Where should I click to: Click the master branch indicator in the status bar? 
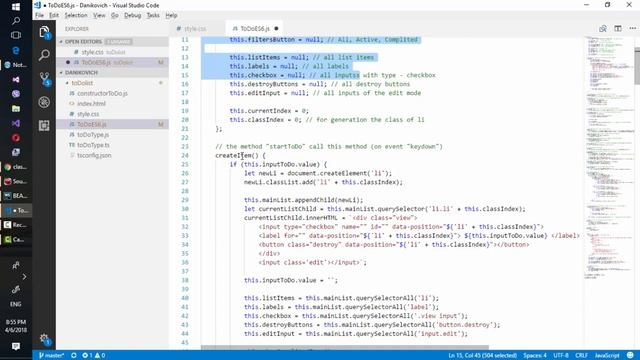coord(51,356)
